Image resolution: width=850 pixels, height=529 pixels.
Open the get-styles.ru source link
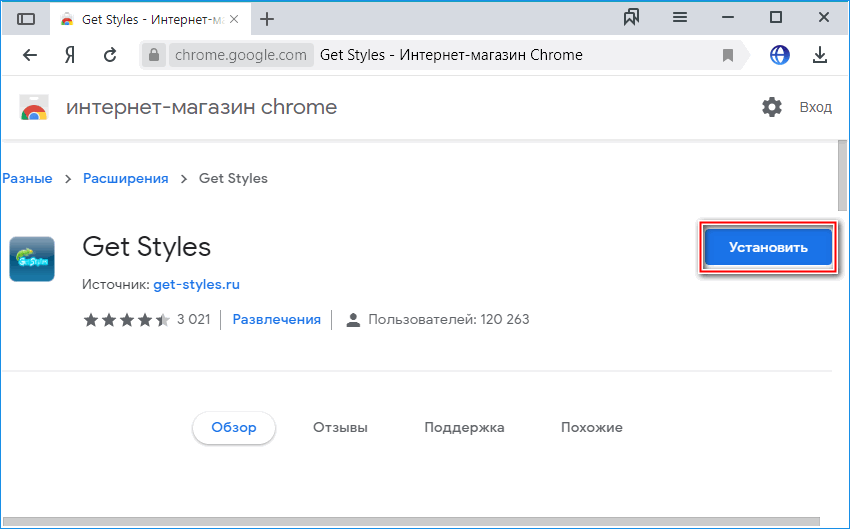click(x=196, y=284)
